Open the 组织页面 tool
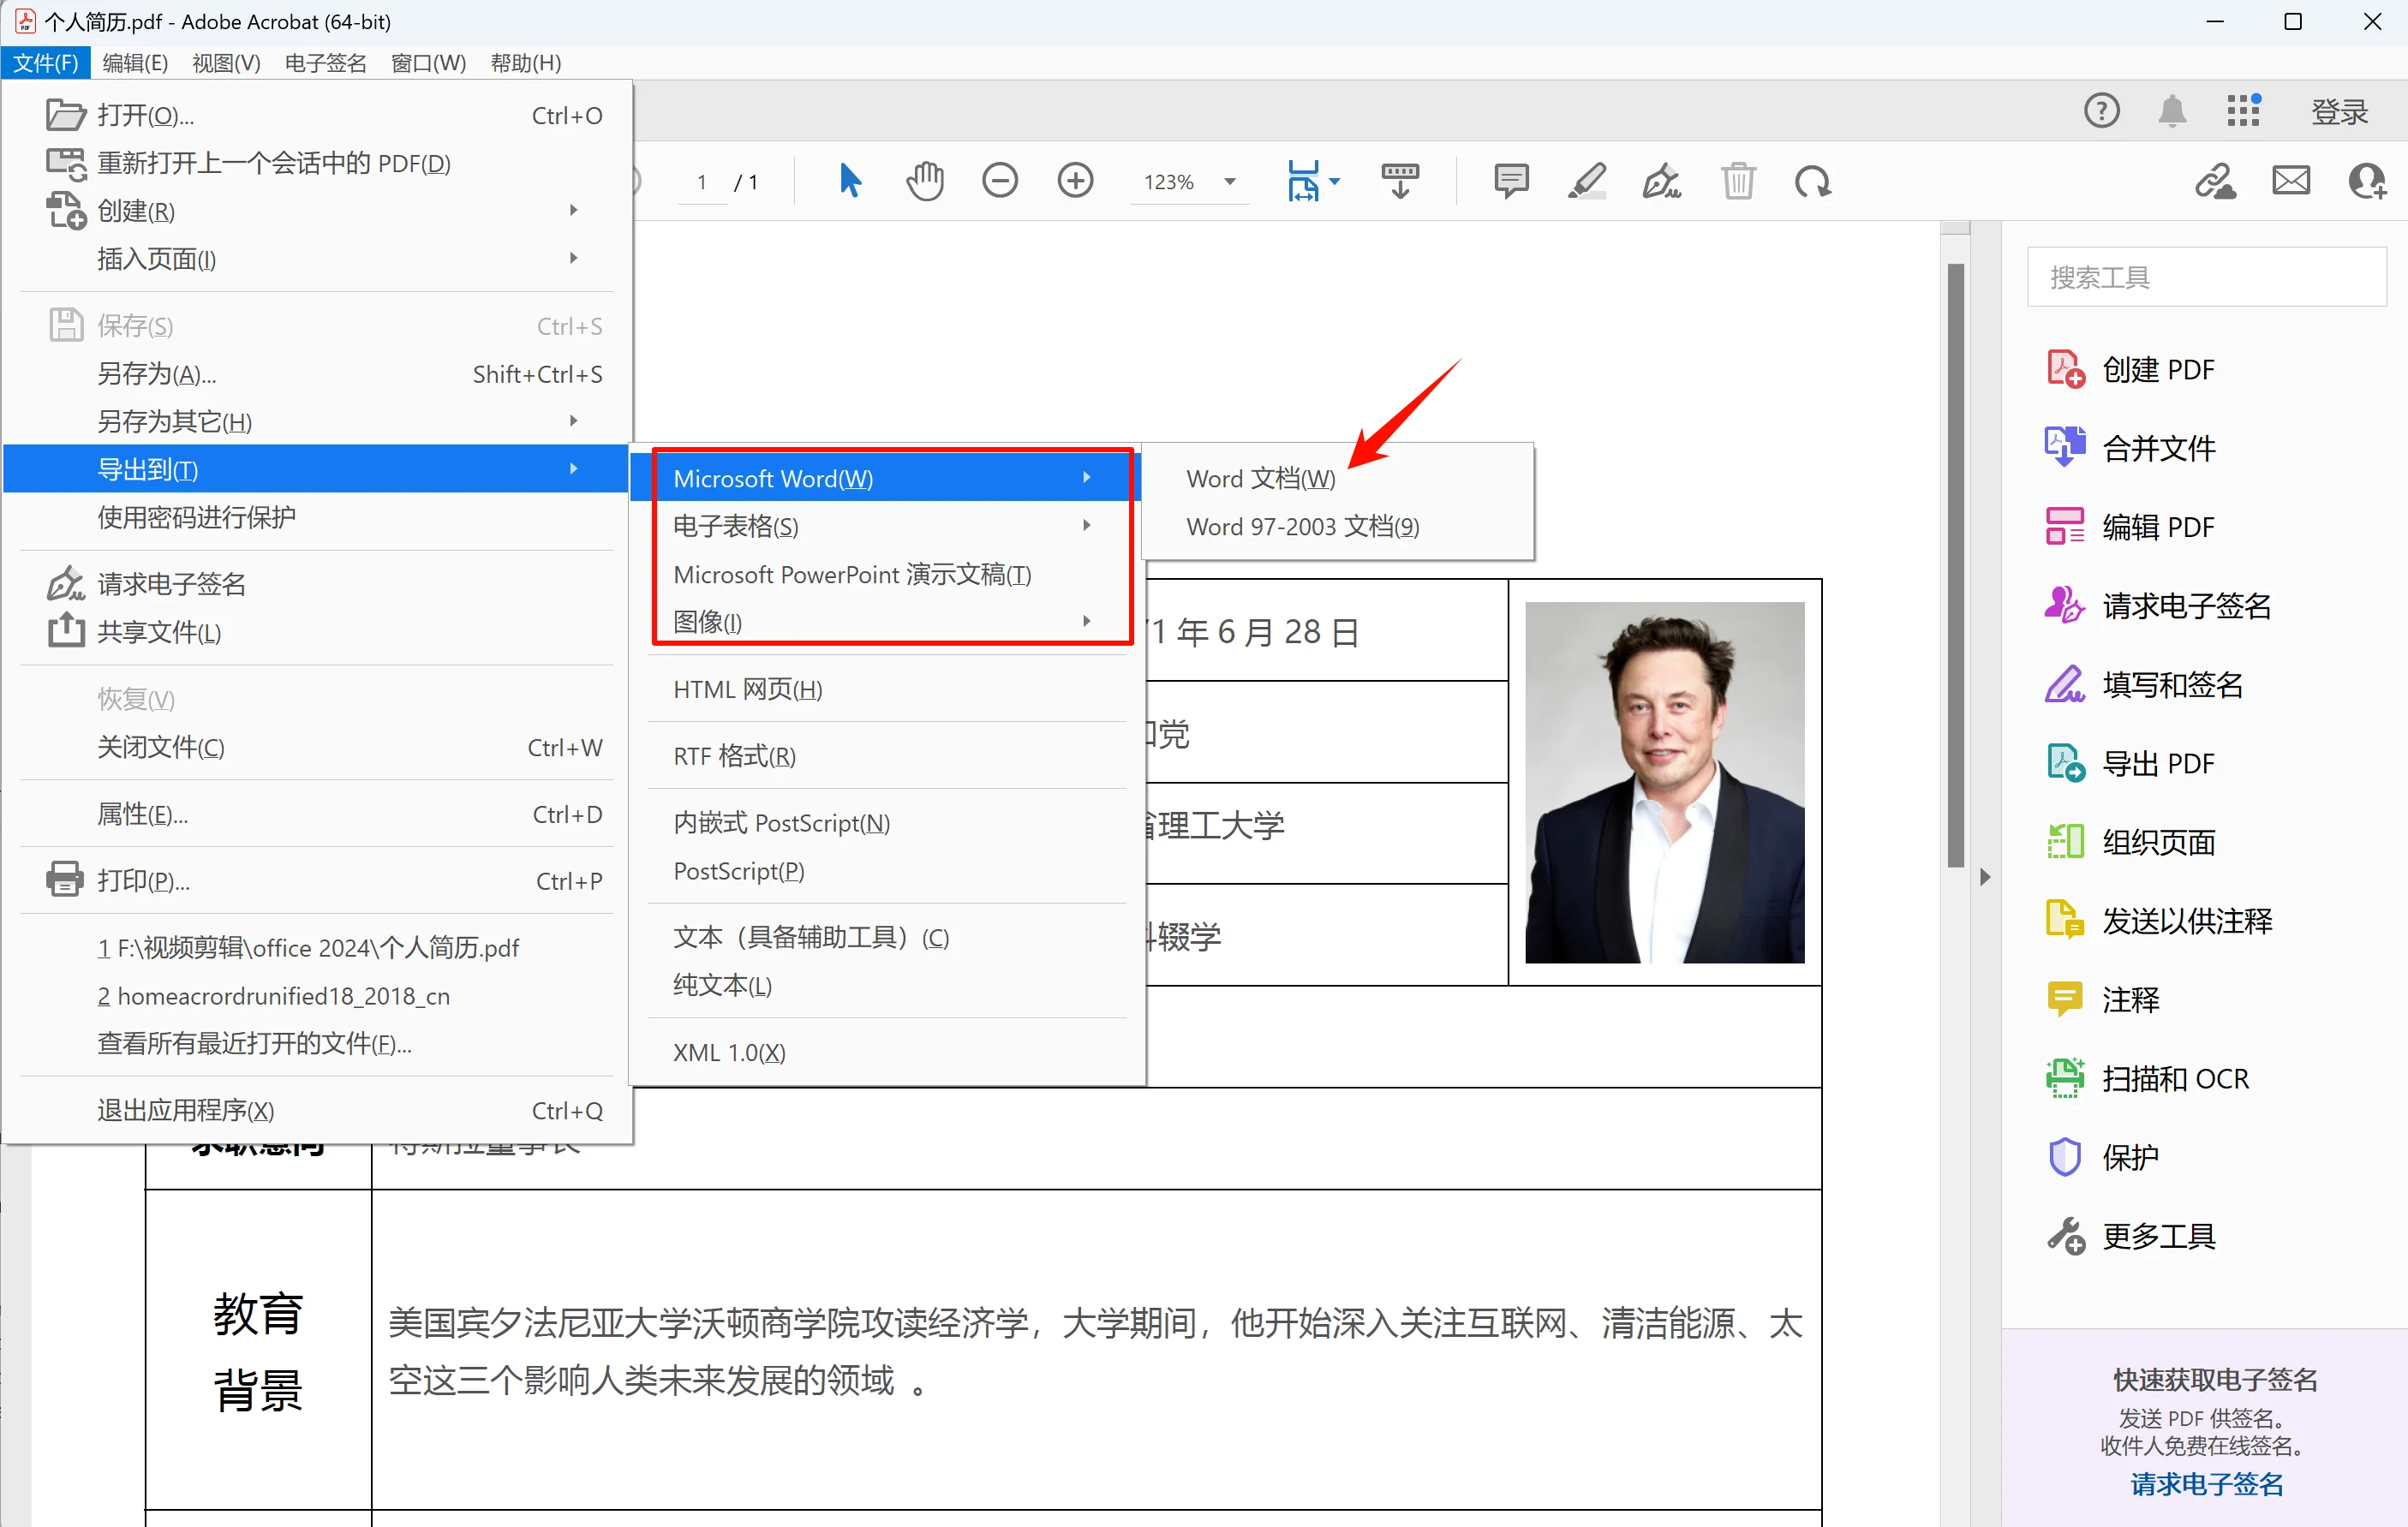Viewport: 2408px width, 1527px height. click(x=2130, y=843)
